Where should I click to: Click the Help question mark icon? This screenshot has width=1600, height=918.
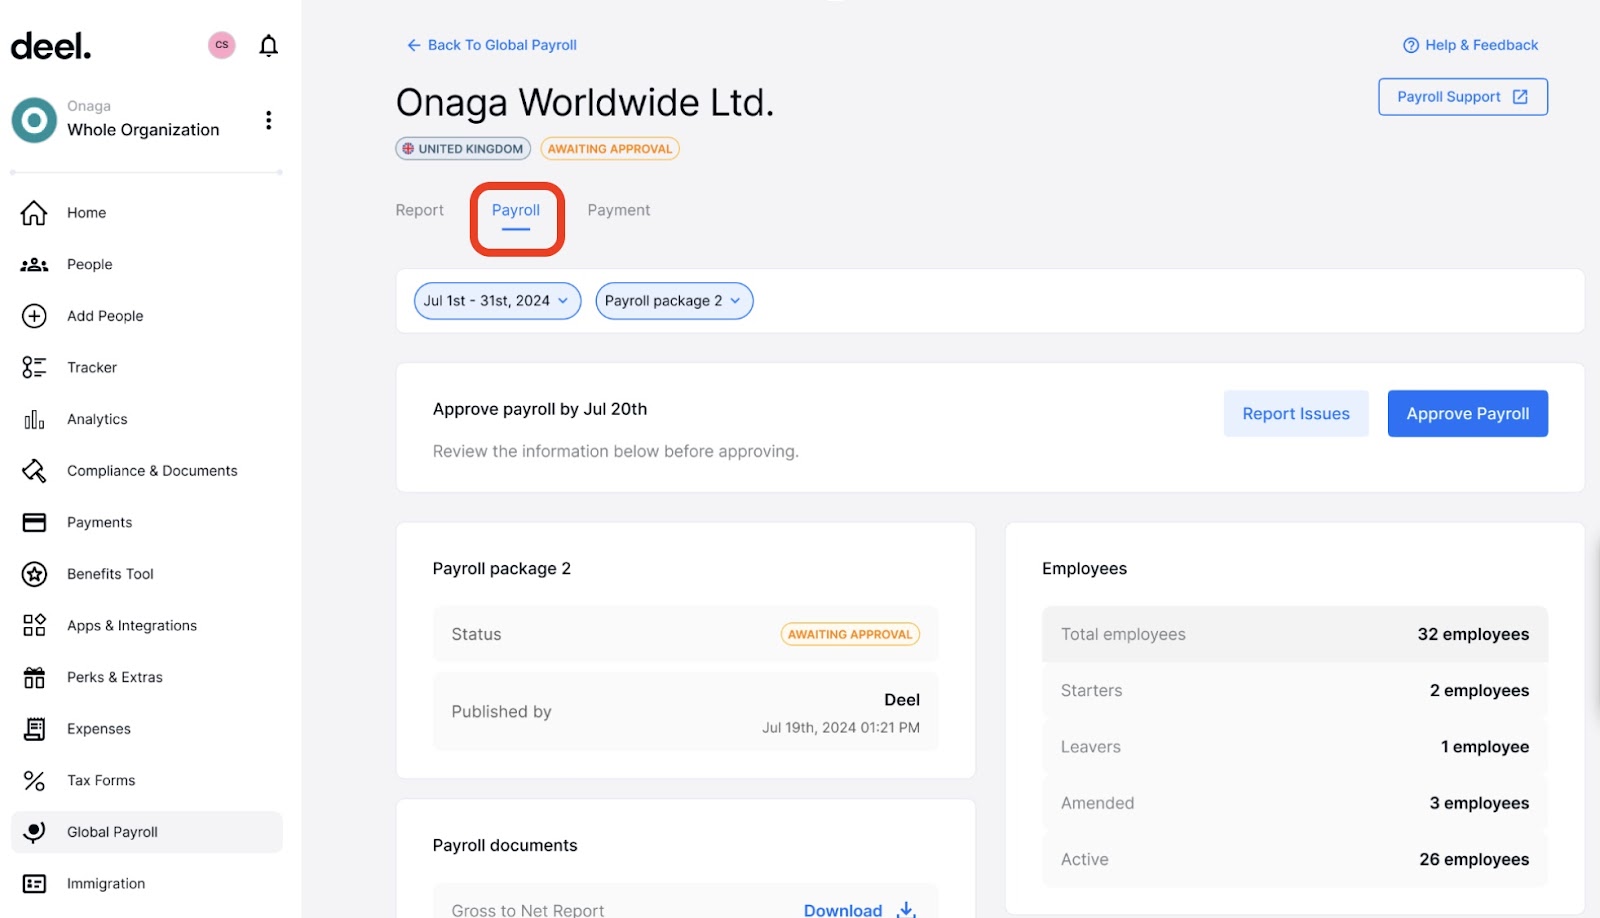1411,45
